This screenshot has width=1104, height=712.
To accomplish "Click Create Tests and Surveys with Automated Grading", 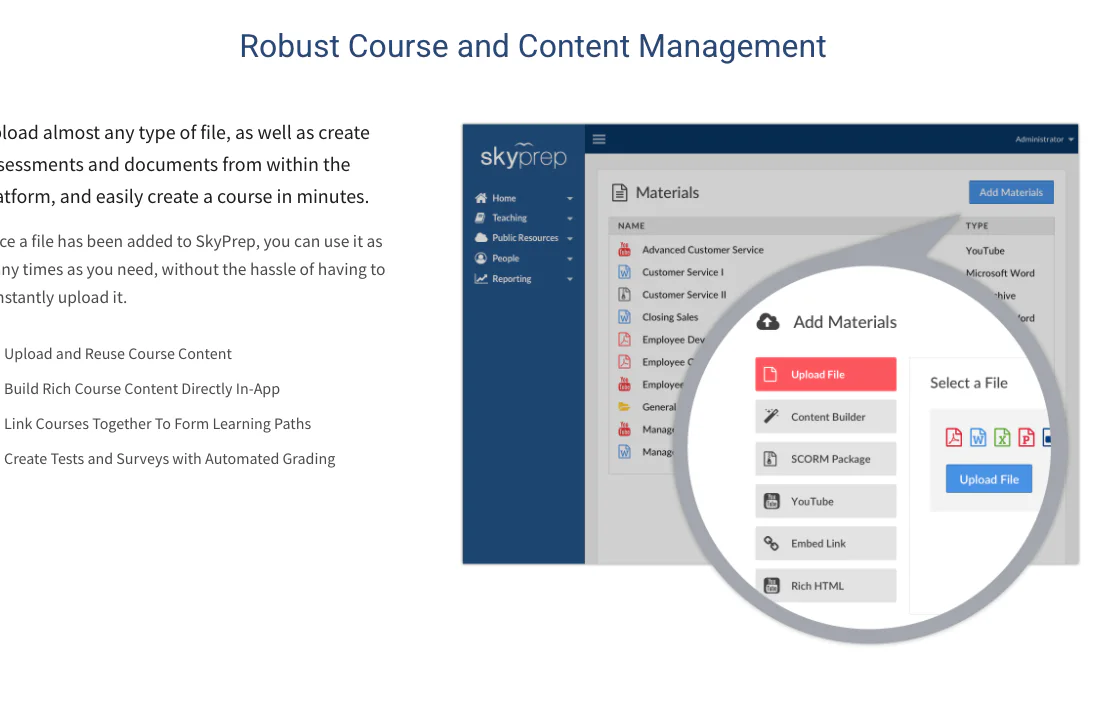I will pos(170,458).
